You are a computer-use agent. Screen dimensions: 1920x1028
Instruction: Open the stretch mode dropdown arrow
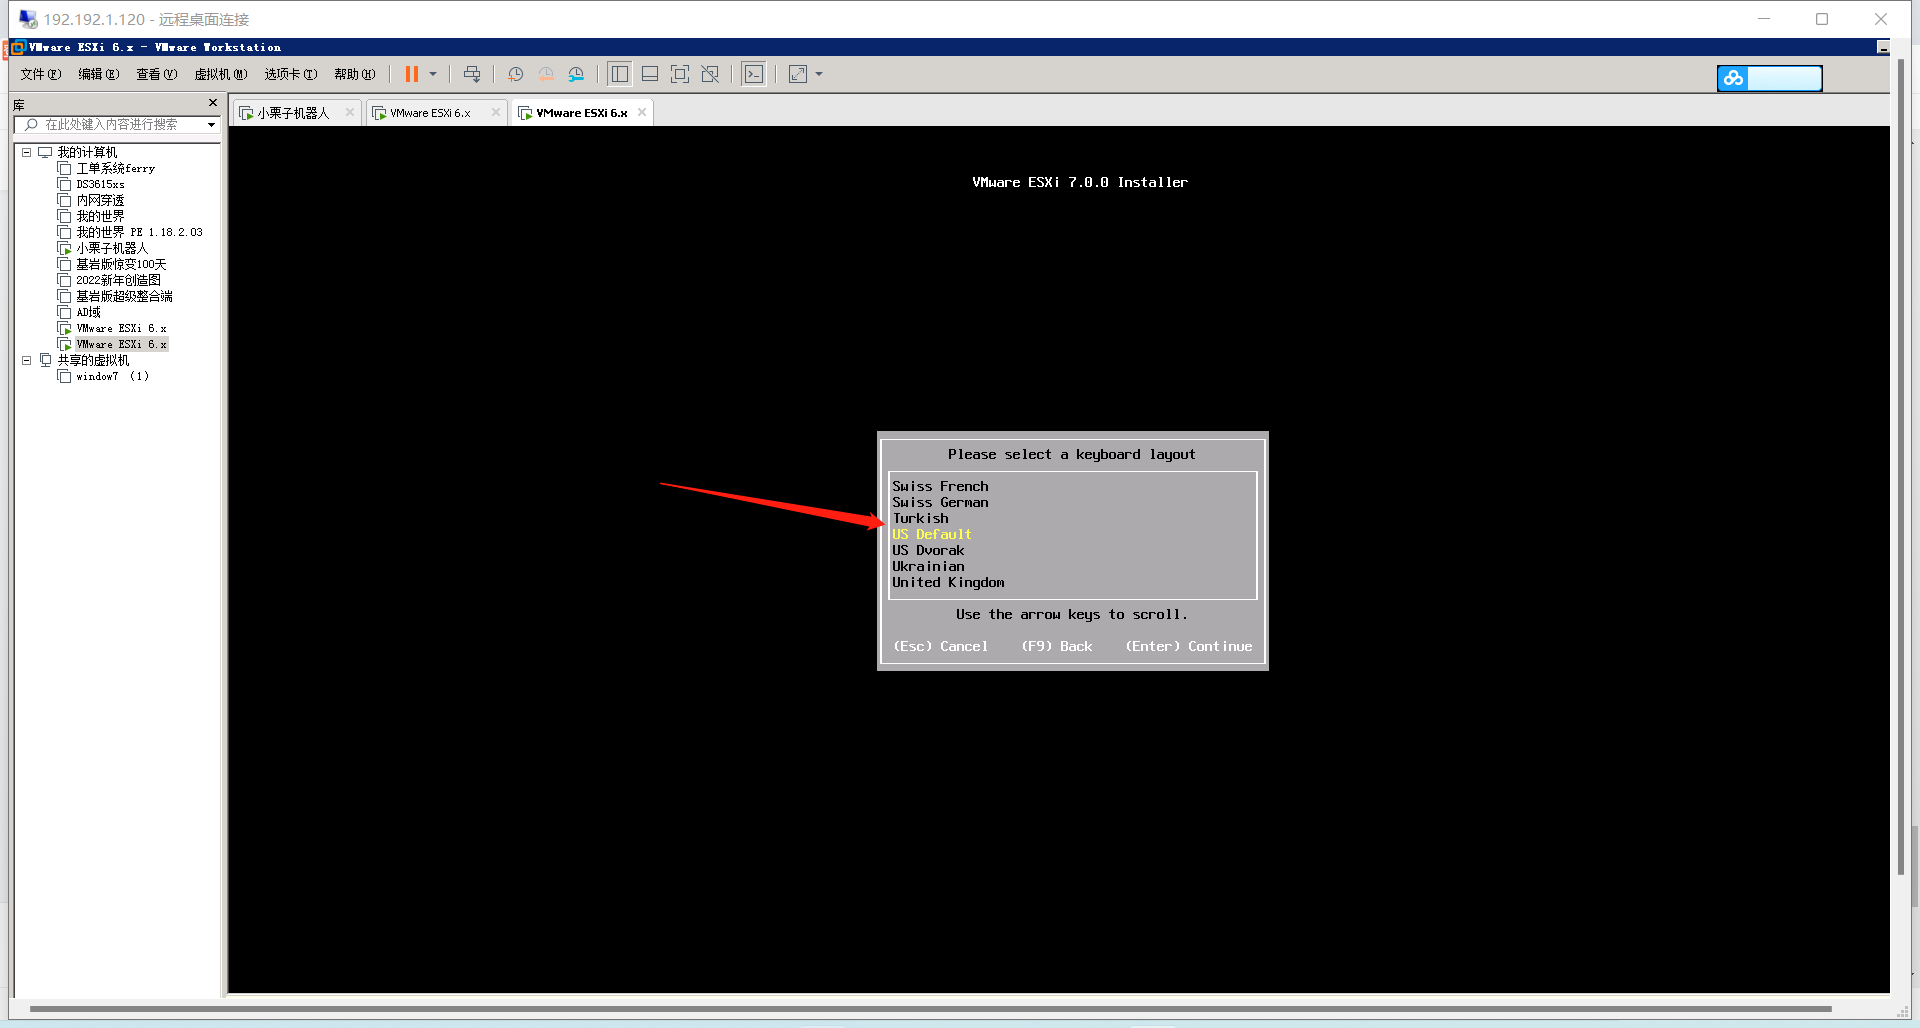coord(819,74)
